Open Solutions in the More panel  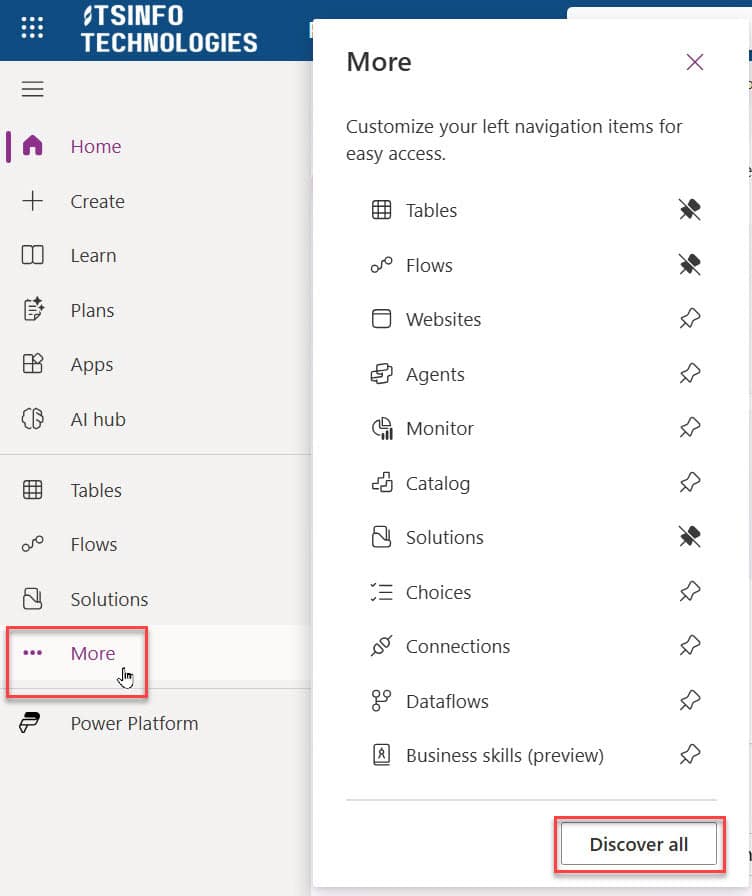445,538
